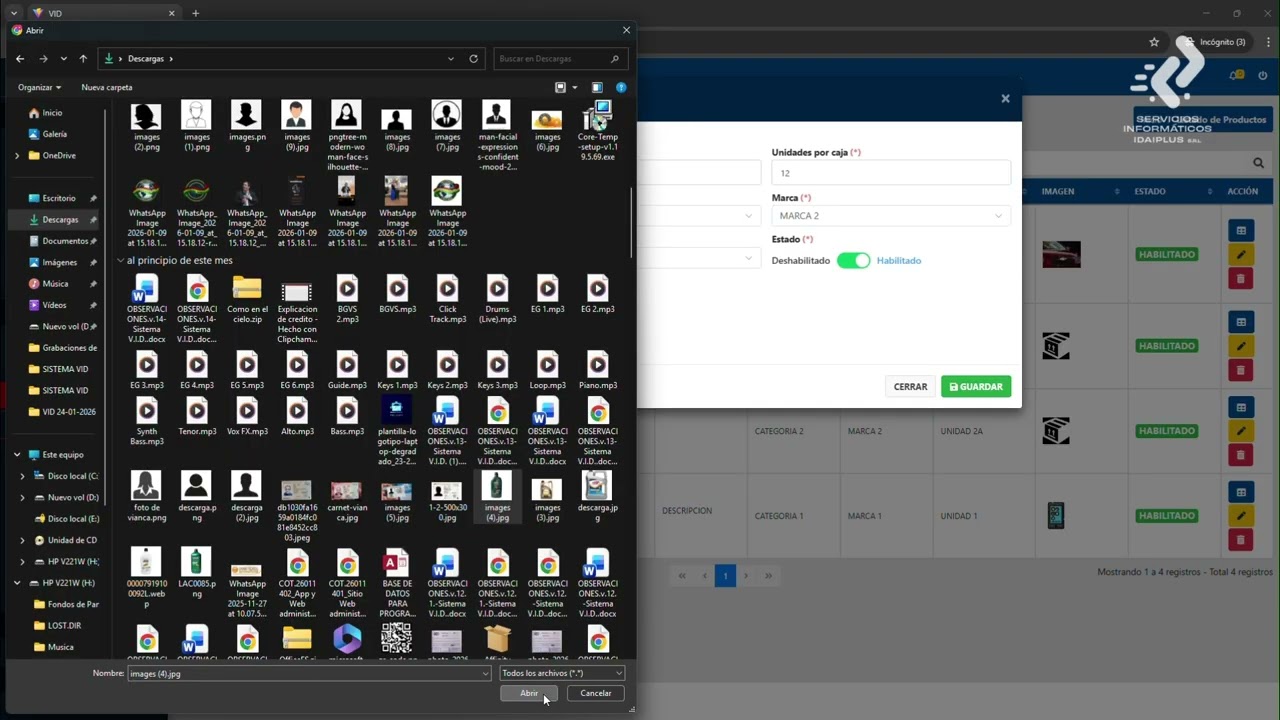Screen dimensions: 1280x720
Task: Select the Como en el cielo.zip folder icon
Action: pos(247,296)
